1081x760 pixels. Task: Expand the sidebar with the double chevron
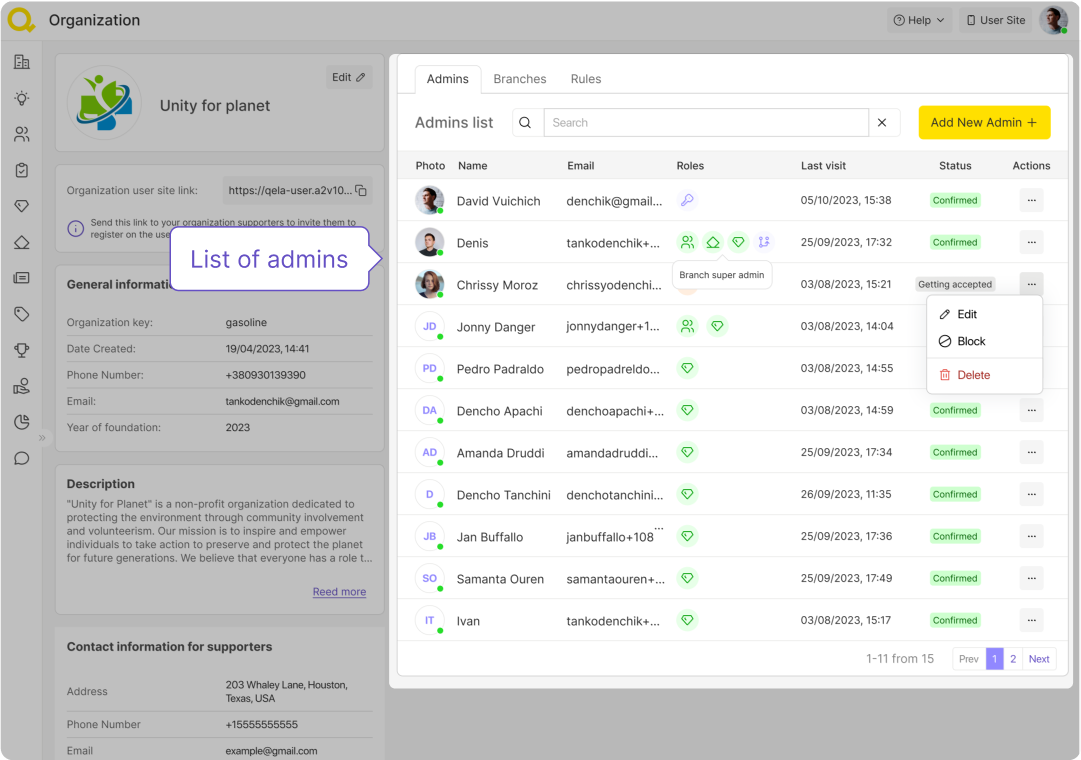coord(42,438)
